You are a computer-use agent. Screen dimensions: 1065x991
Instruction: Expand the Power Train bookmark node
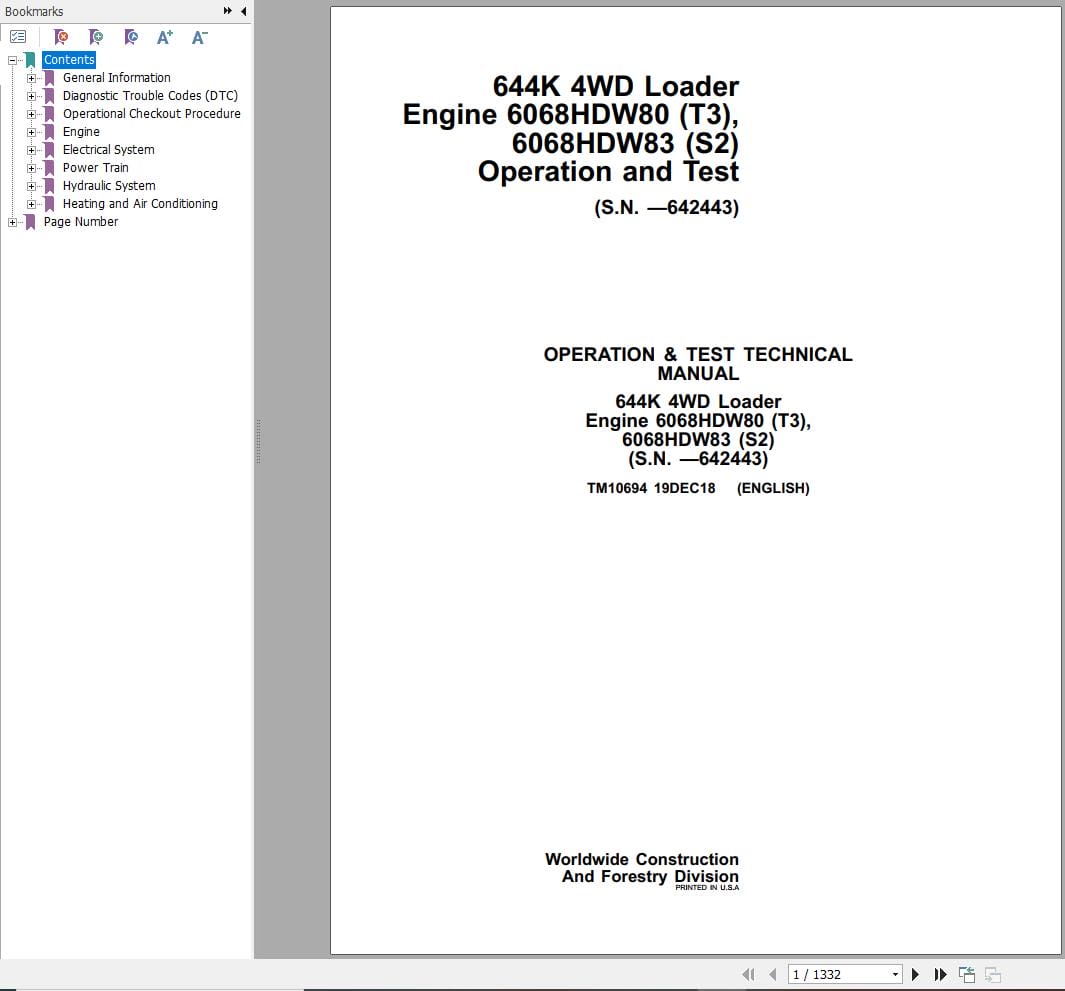pyautogui.click(x=31, y=168)
